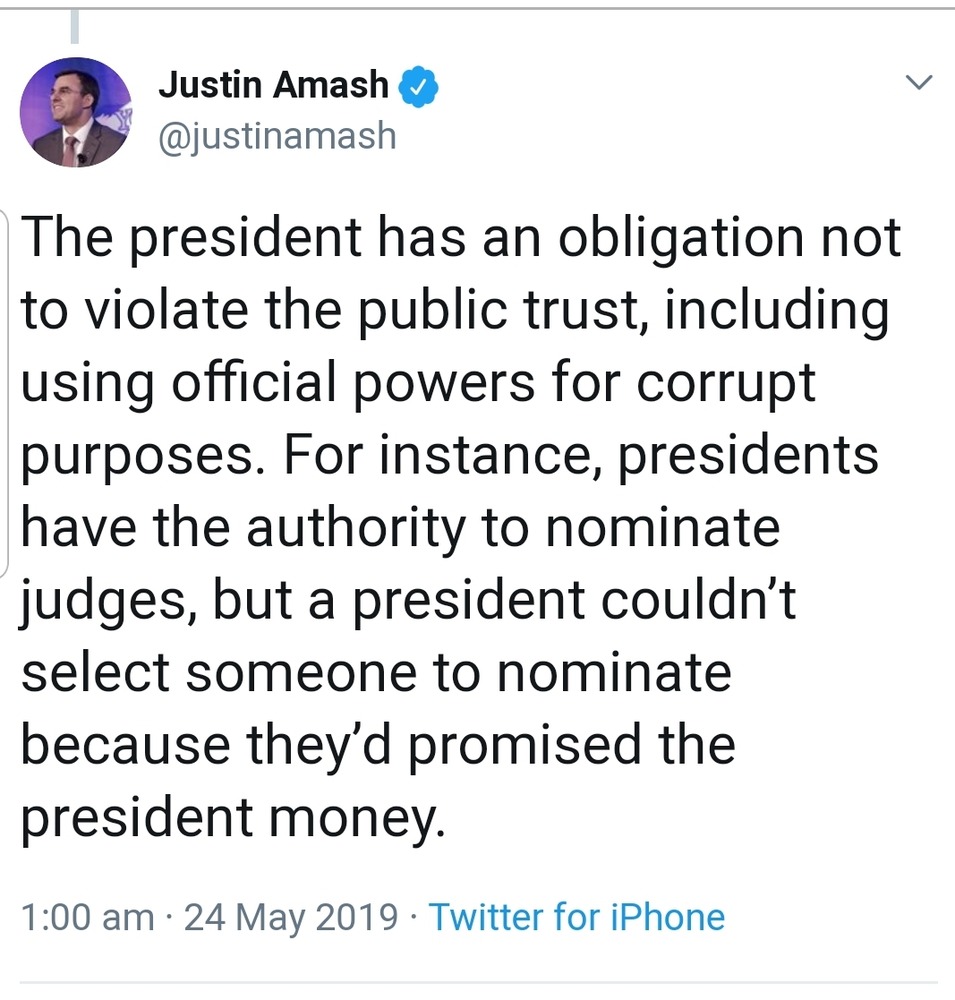Click the vertical scroll indicator on left edge
This screenshot has width=955, height=1000.
tap(5, 390)
